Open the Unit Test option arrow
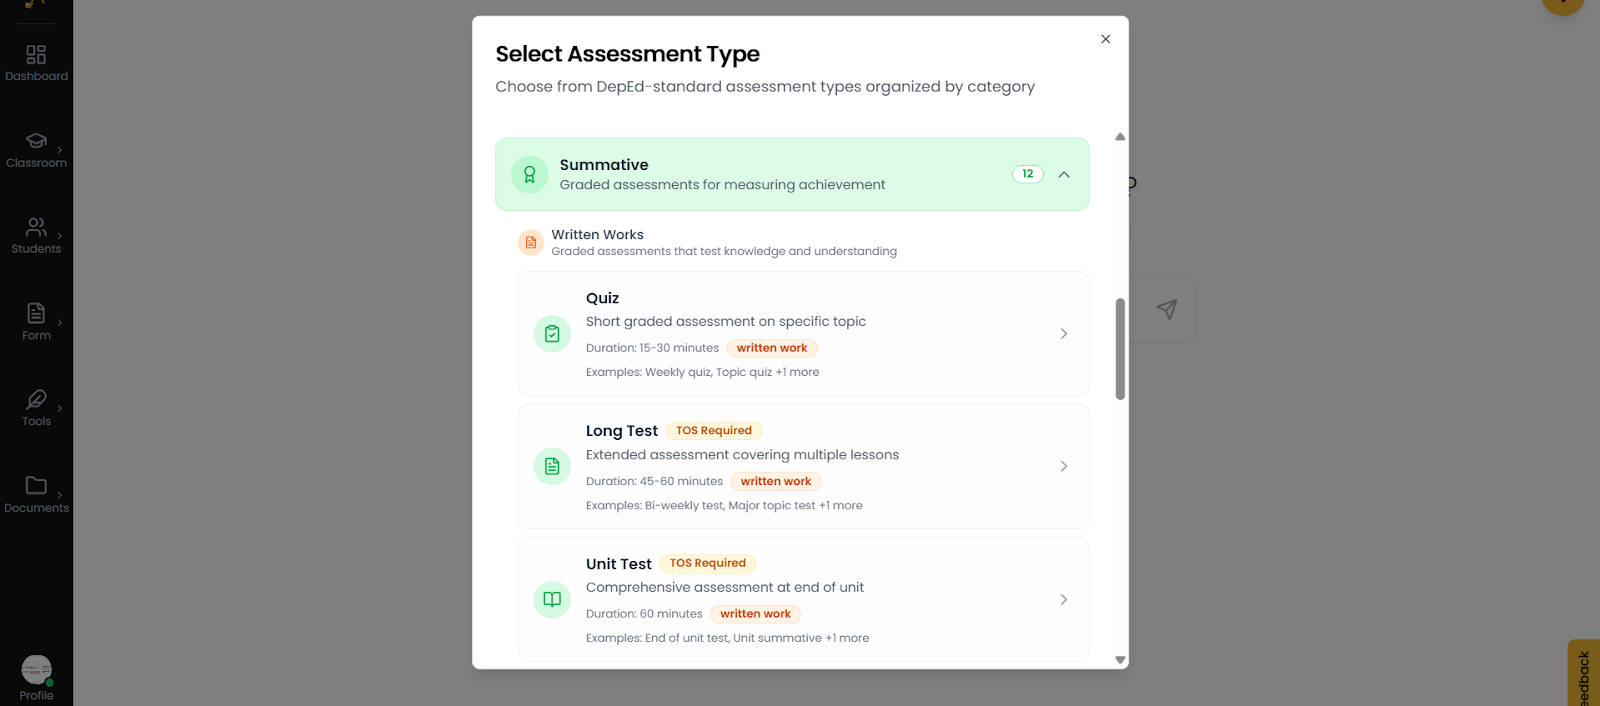The image size is (1600, 706). [1064, 600]
